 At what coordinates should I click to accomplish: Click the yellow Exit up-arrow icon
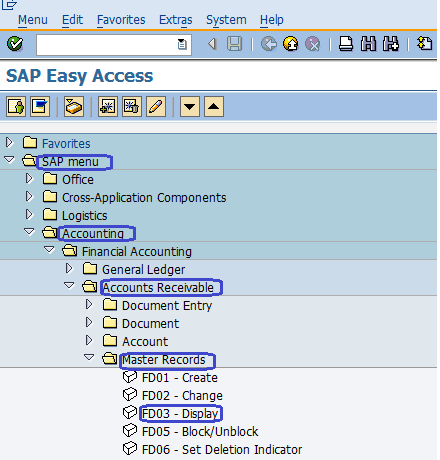(291, 44)
